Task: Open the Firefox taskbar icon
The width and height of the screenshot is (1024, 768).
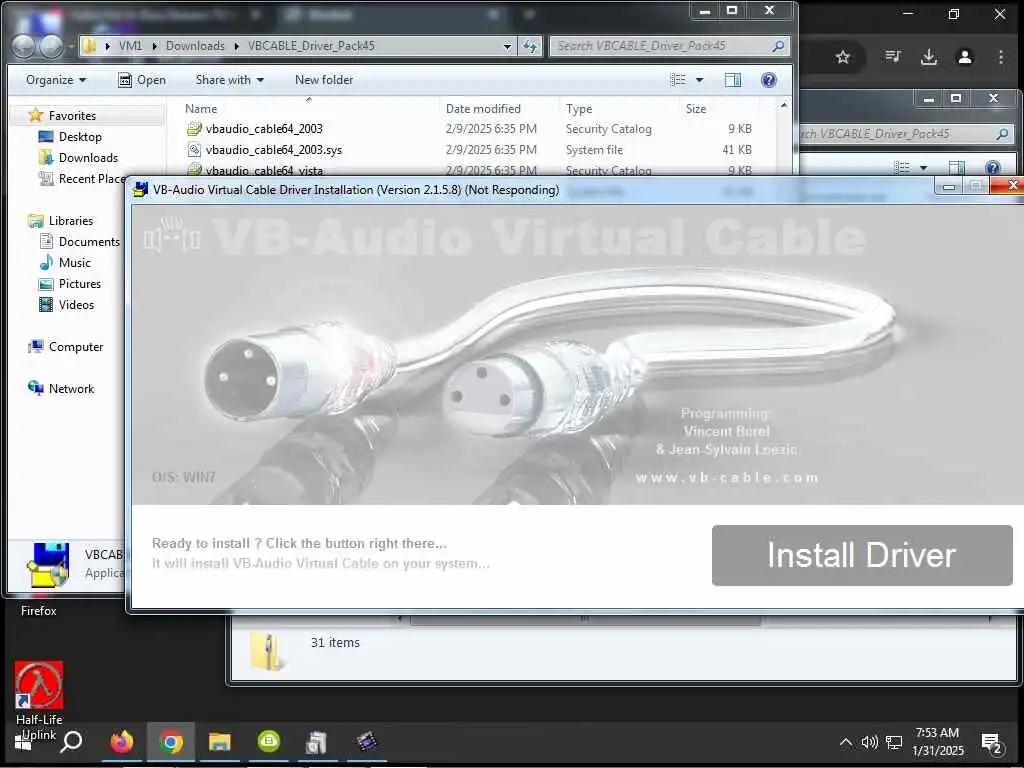Action: pyautogui.click(x=122, y=742)
